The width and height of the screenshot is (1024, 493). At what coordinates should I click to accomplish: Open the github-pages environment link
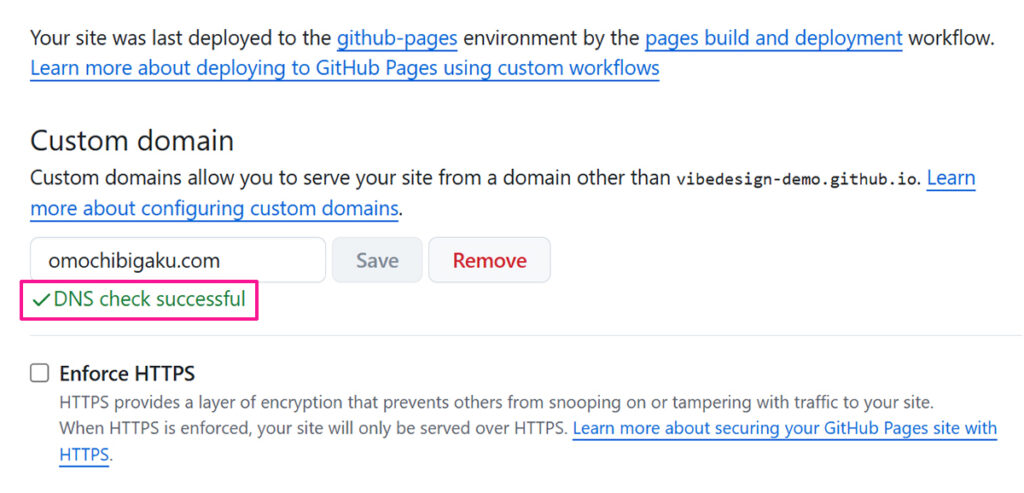pos(397,39)
